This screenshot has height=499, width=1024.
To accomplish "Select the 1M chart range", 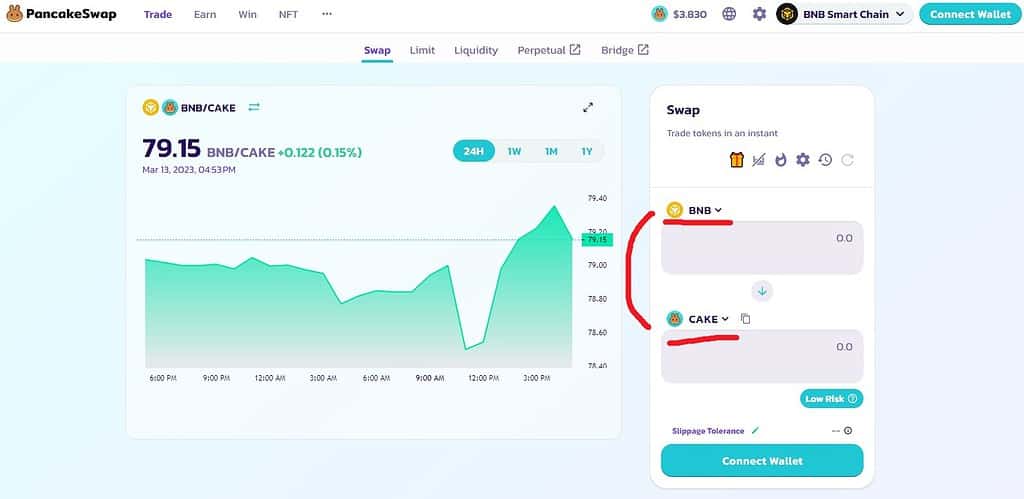I will 551,152.
